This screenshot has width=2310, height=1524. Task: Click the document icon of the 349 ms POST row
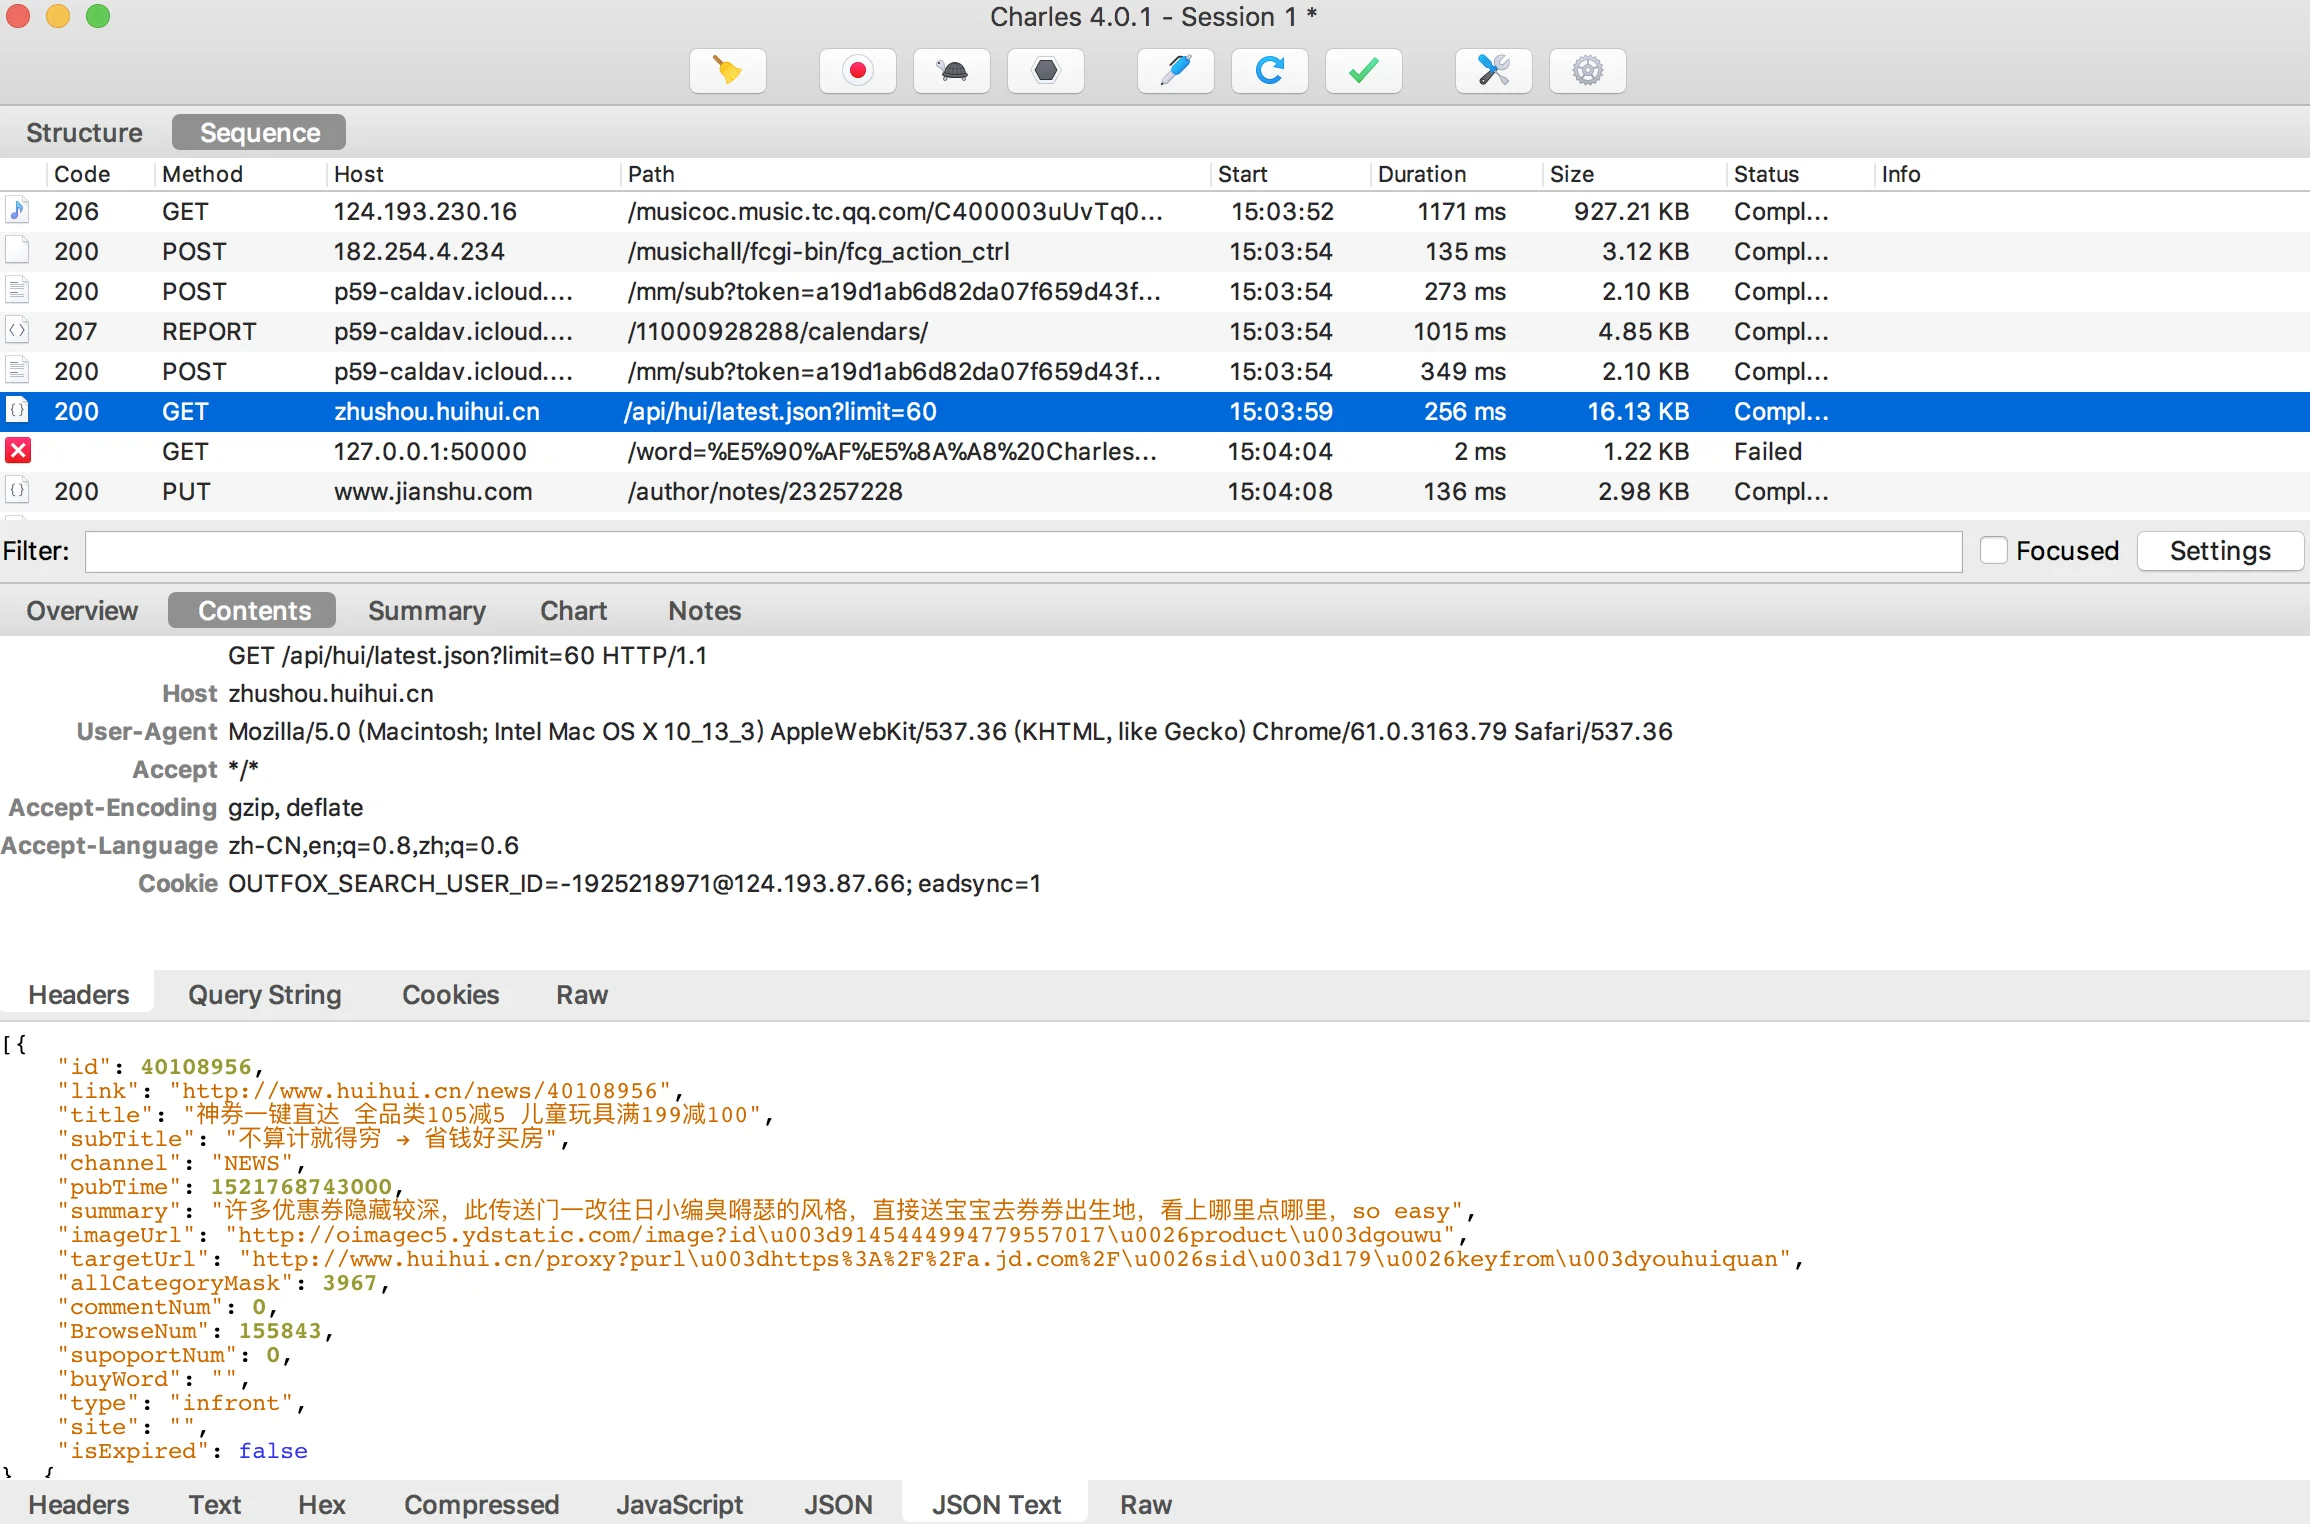pos(17,371)
